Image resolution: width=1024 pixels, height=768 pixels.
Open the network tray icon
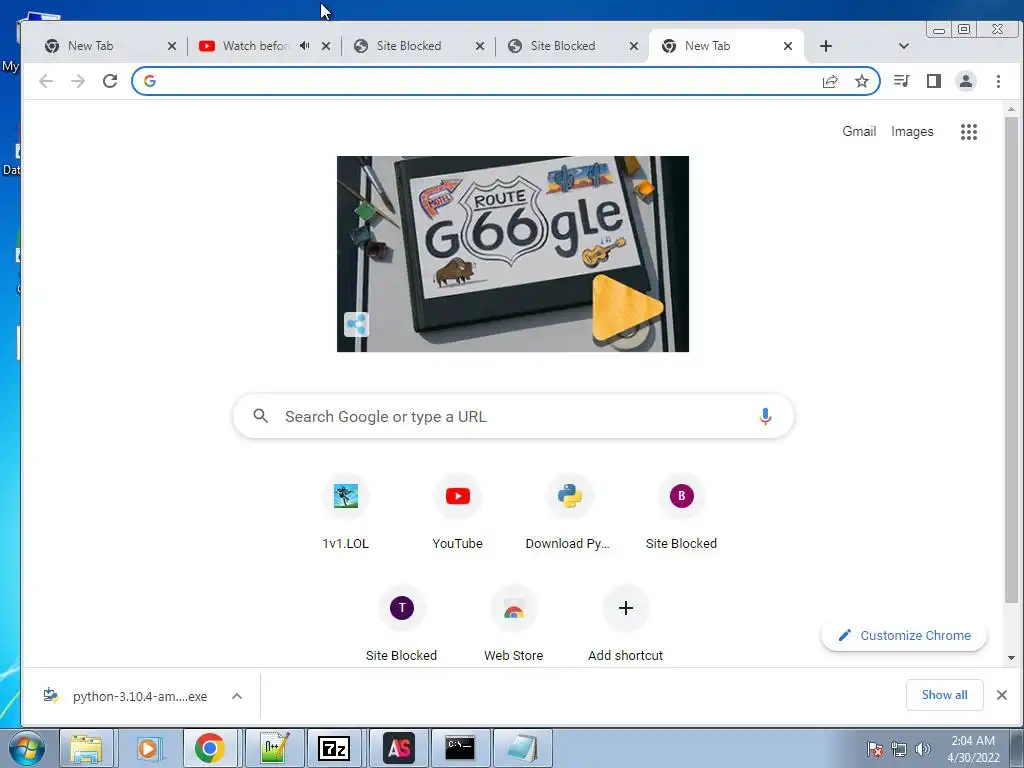tap(899, 749)
